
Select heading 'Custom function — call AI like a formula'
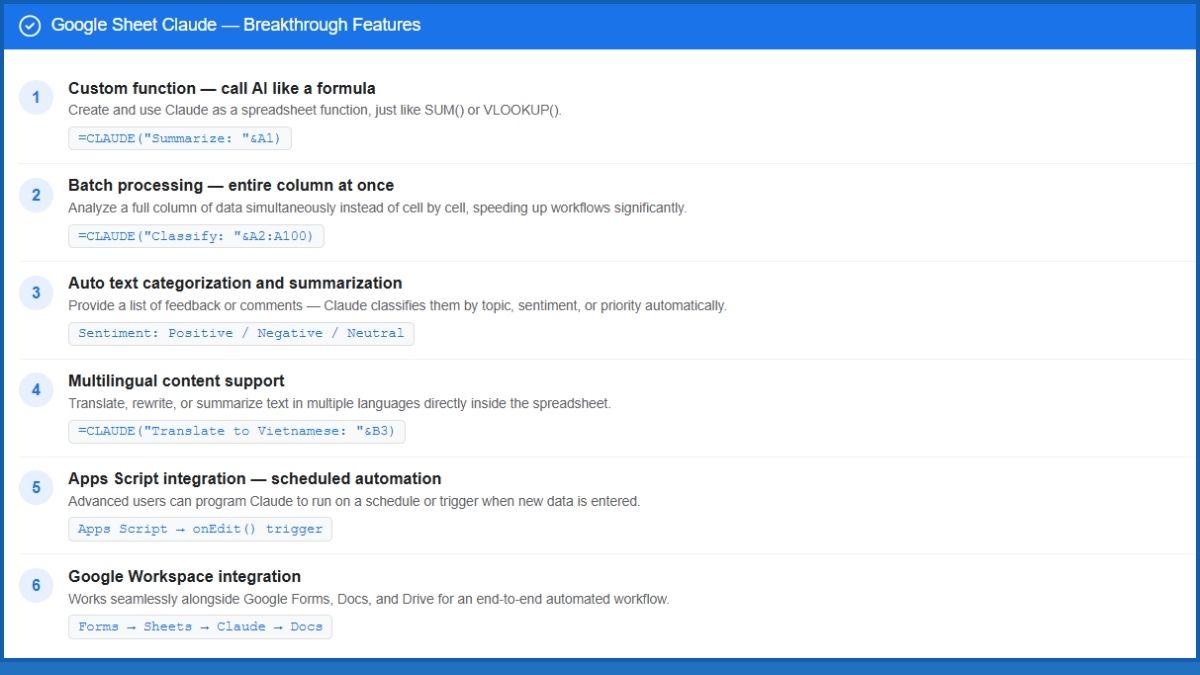click(x=222, y=88)
